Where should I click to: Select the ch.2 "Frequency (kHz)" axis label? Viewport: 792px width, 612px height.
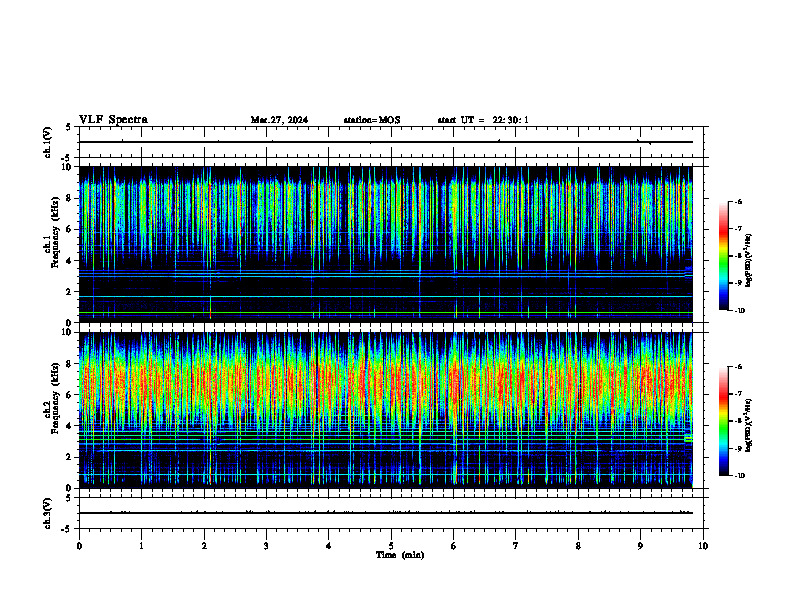click(x=56, y=398)
